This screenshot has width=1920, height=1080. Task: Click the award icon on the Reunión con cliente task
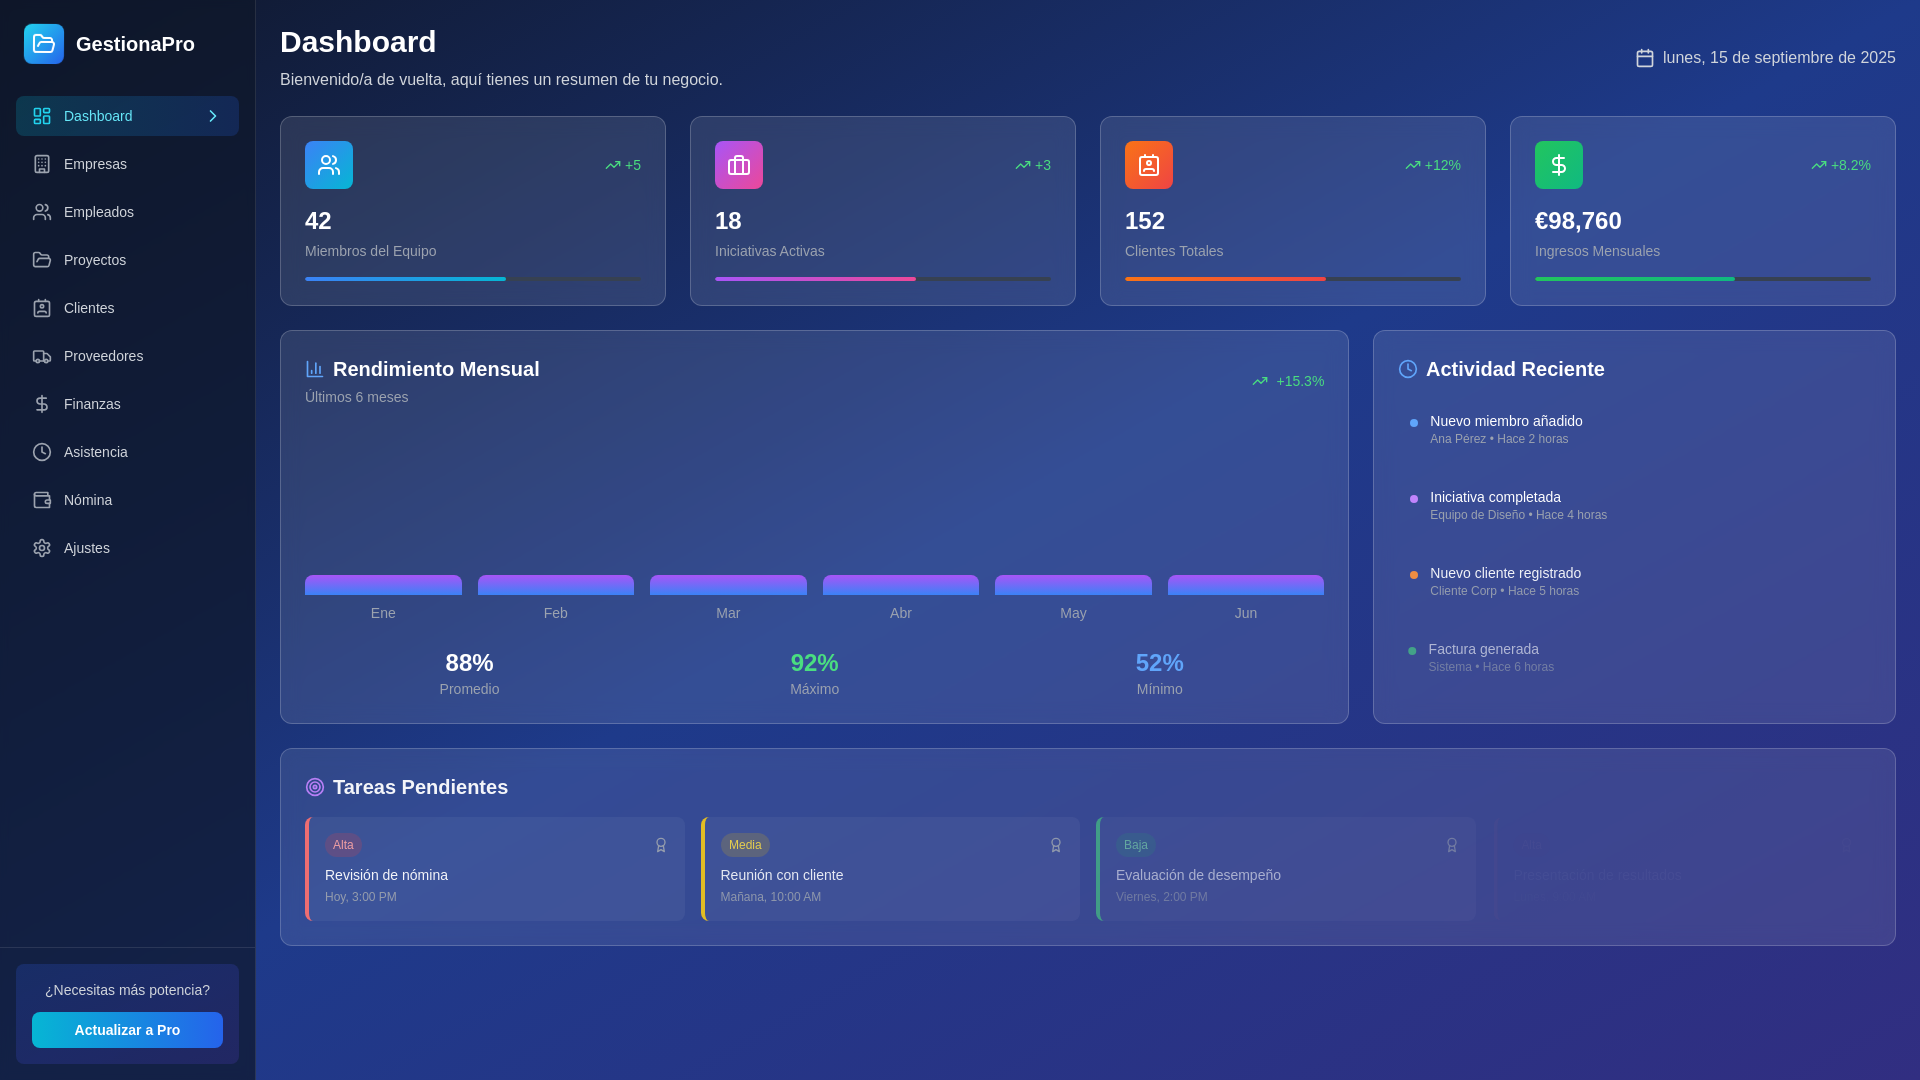tap(1056, 845)
